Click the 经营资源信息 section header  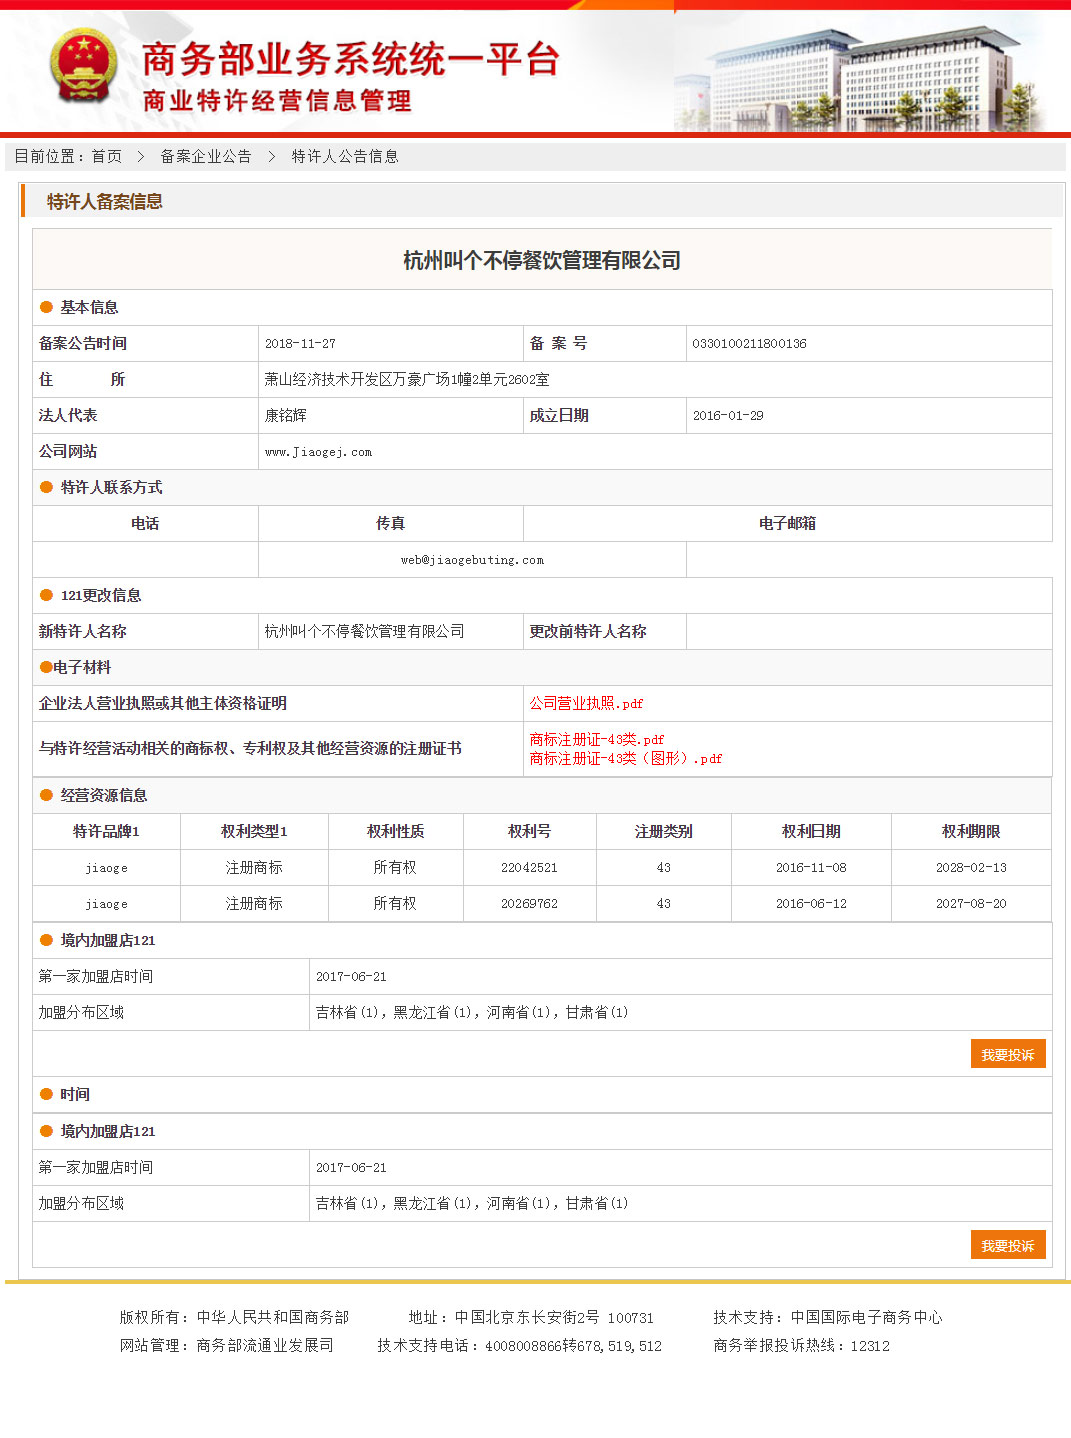104,795
